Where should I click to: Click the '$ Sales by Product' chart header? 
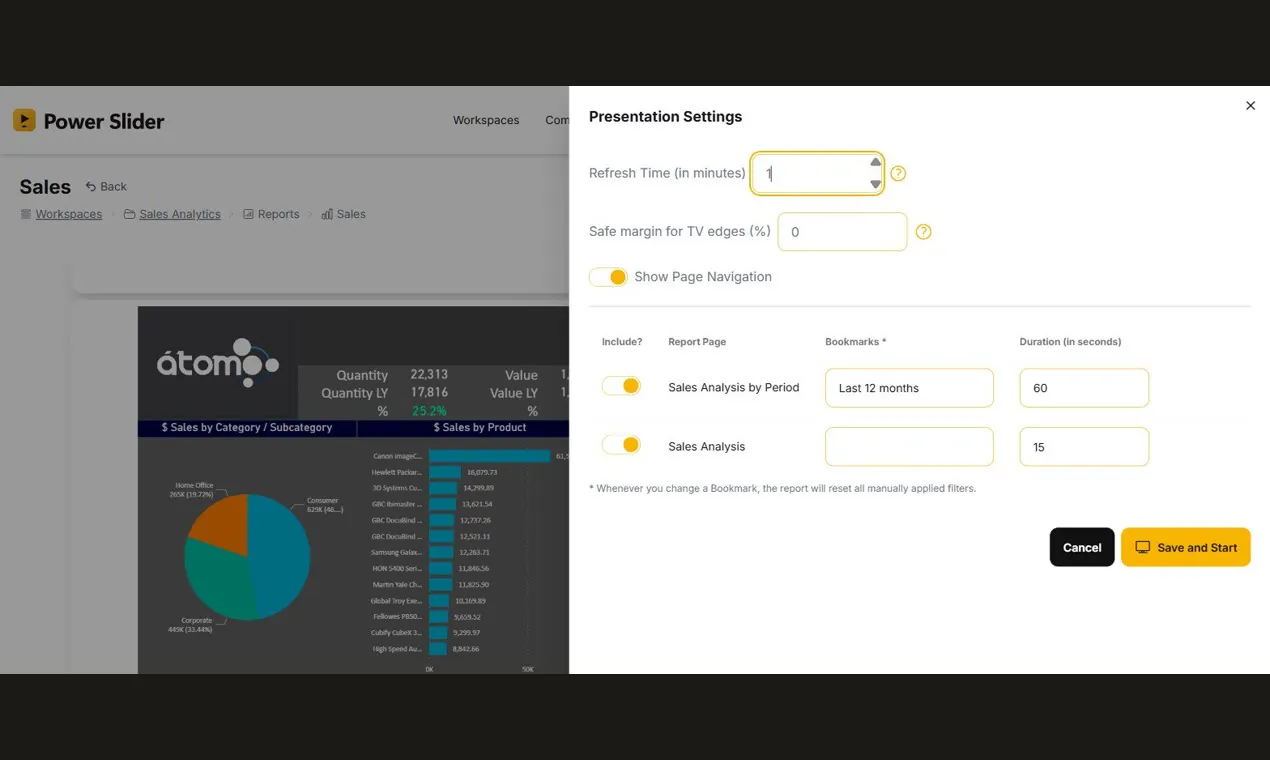click(480, 427)
